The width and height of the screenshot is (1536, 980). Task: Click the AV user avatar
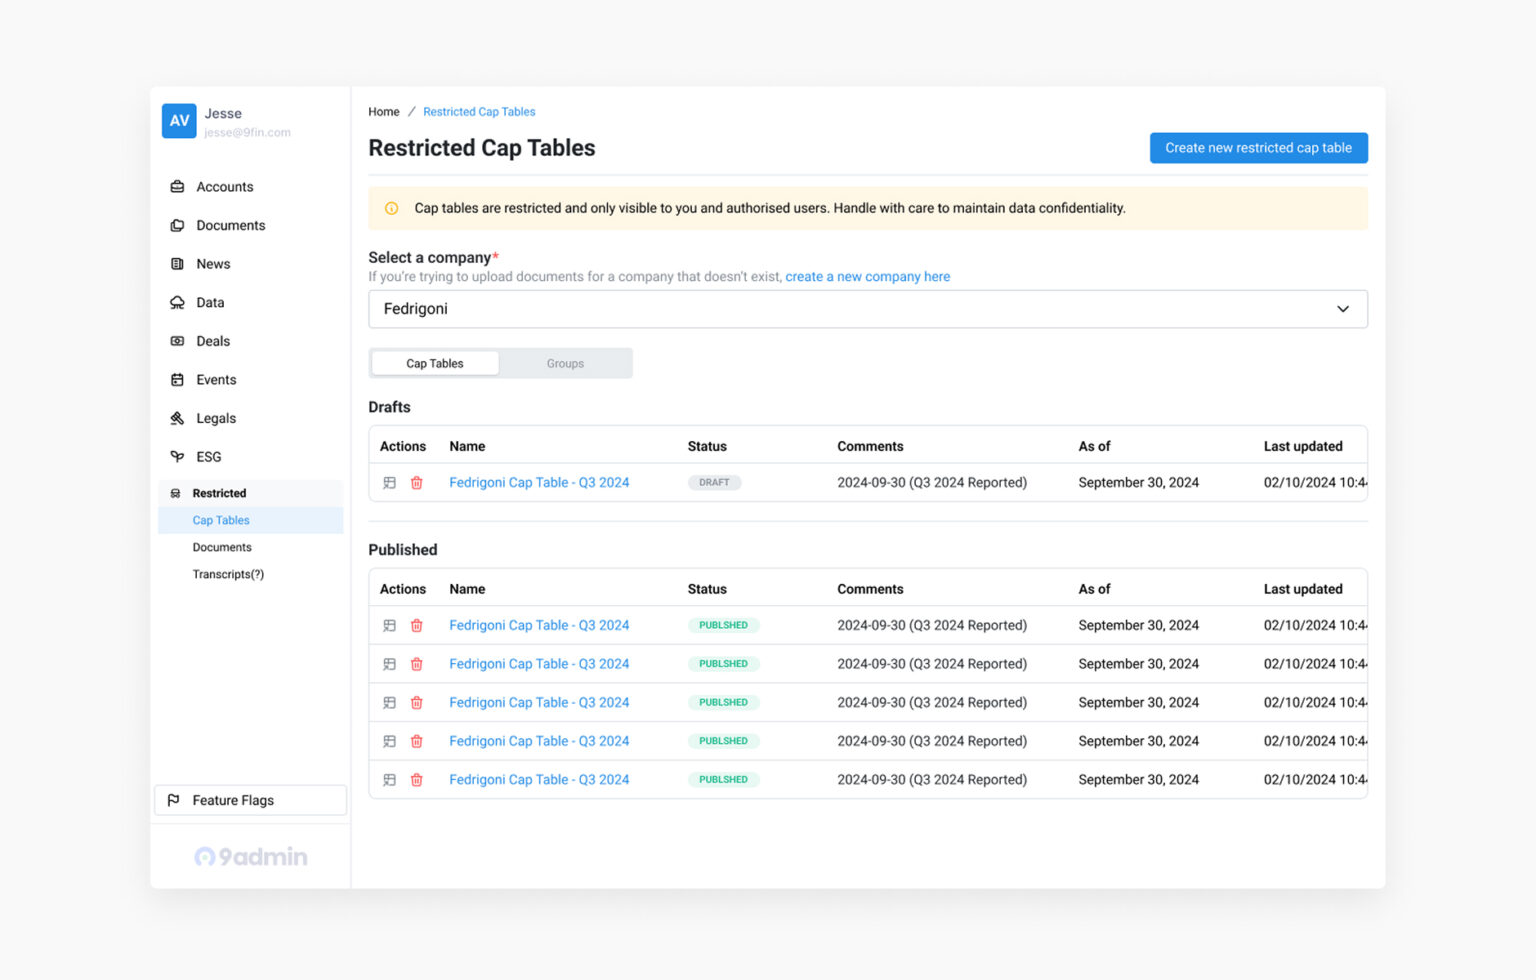[x=179, y=121]
